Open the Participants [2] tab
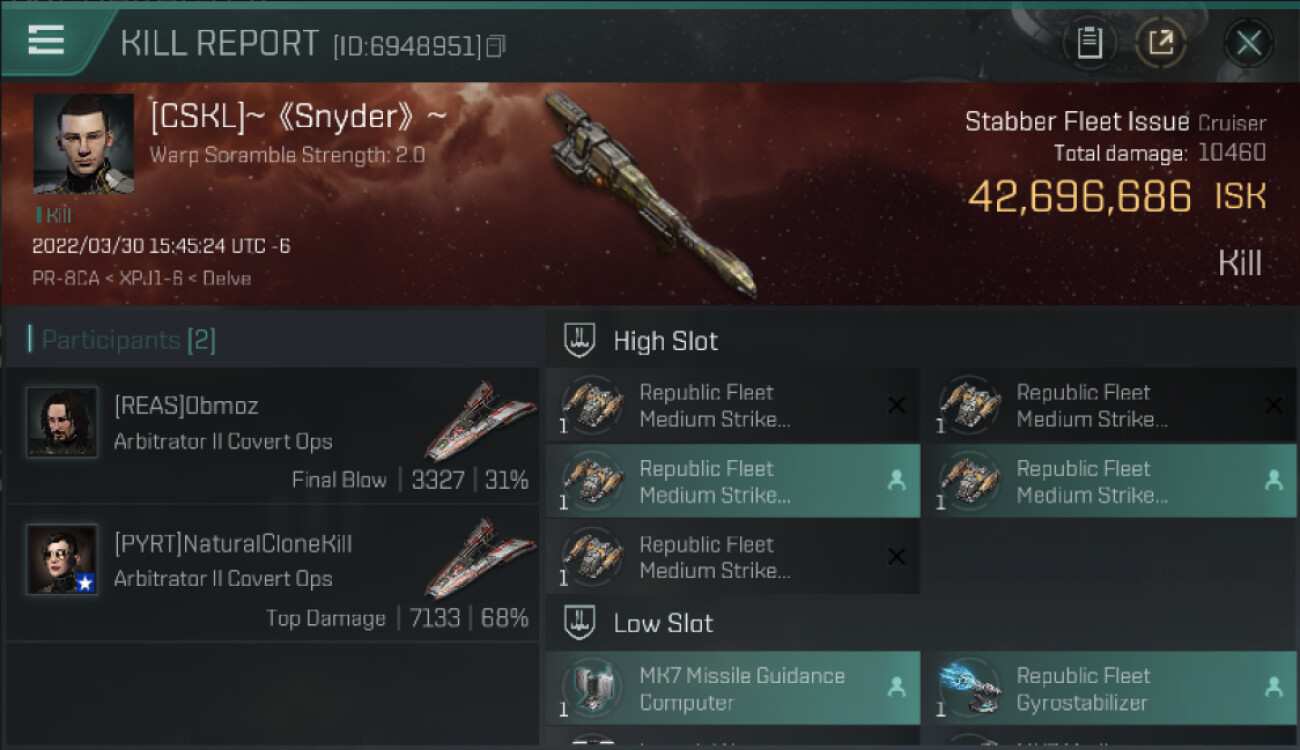The height and width of the screenshot is (750, 1300). 122,340
